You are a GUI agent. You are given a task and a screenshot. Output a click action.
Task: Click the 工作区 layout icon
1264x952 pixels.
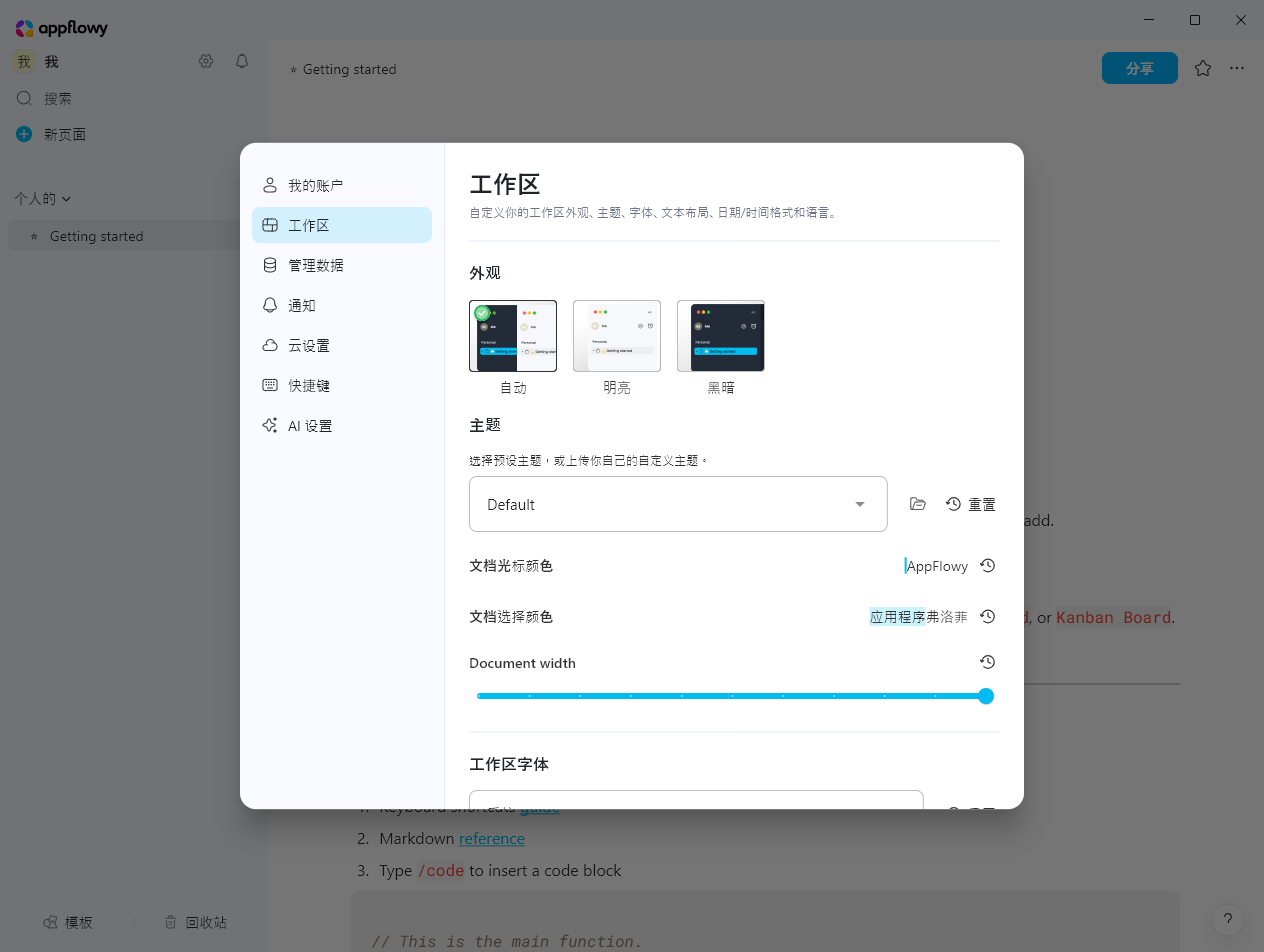tap(270, 225)
